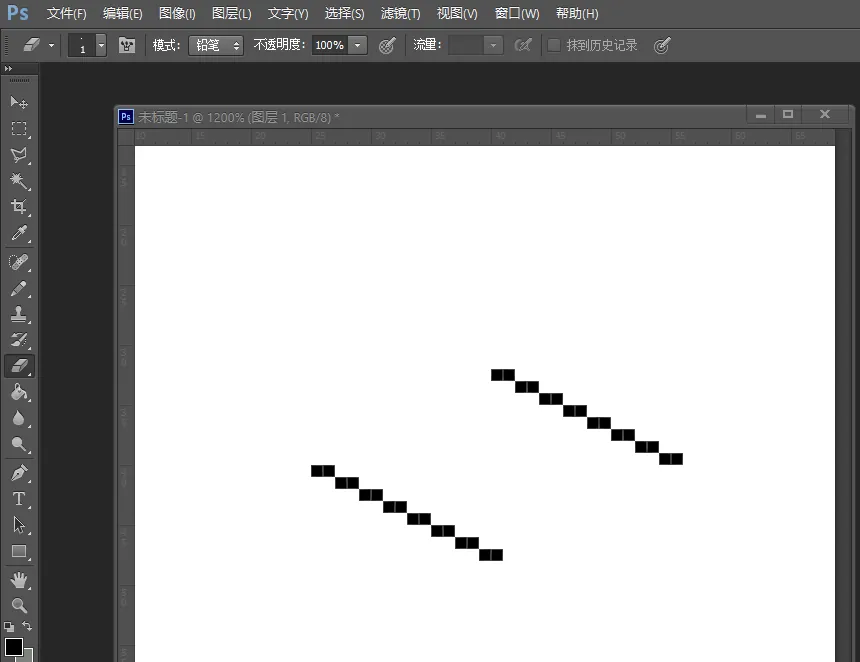Choose the History Brush tool
The image size is (860, 662).
click(x=19, y=340)
